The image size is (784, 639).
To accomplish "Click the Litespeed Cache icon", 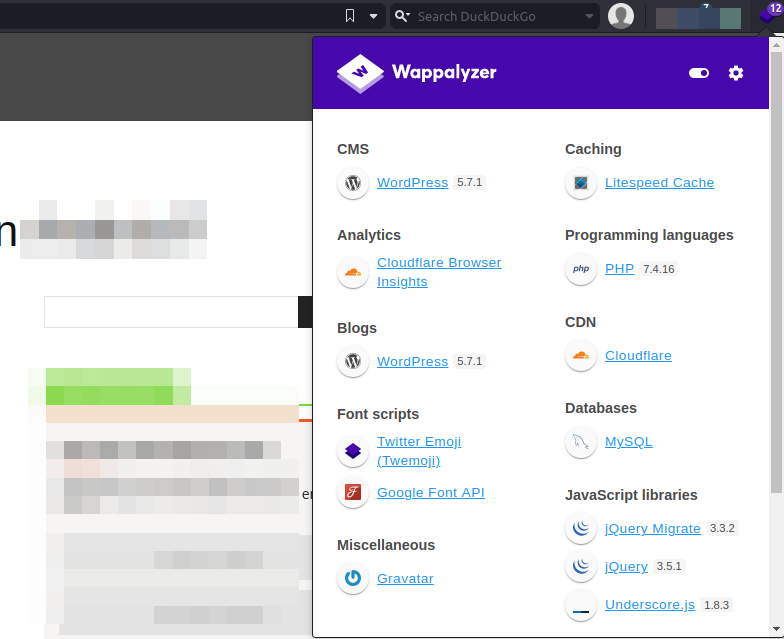I will coord(581,183).
